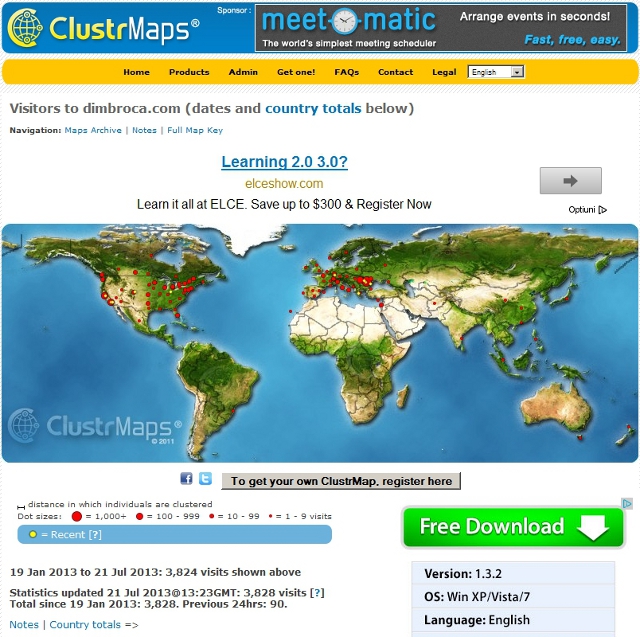The image size is (640, 637).
Task: Click the world visitor map image
Action: [x=320, y=343]
